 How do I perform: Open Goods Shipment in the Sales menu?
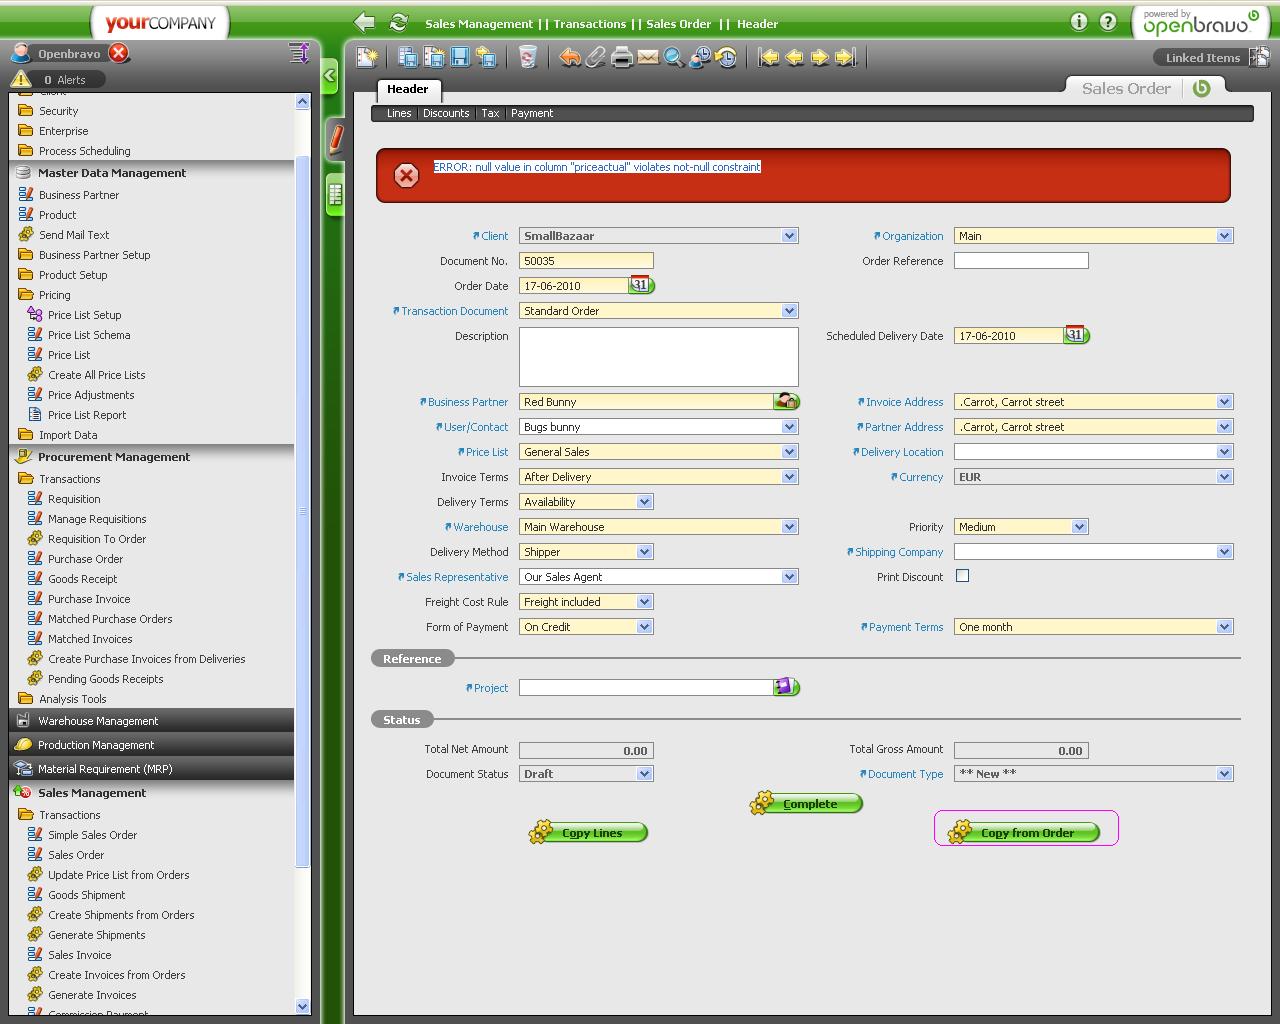click(x=87, y=895)
